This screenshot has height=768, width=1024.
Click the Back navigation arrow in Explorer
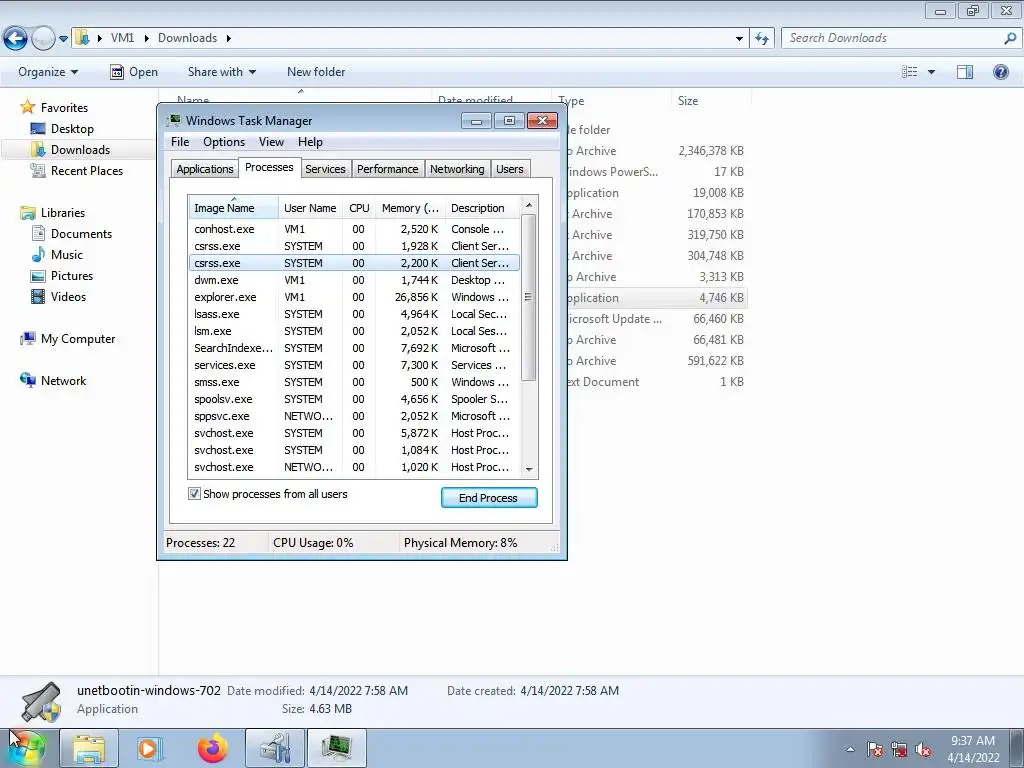click(15, 38)
